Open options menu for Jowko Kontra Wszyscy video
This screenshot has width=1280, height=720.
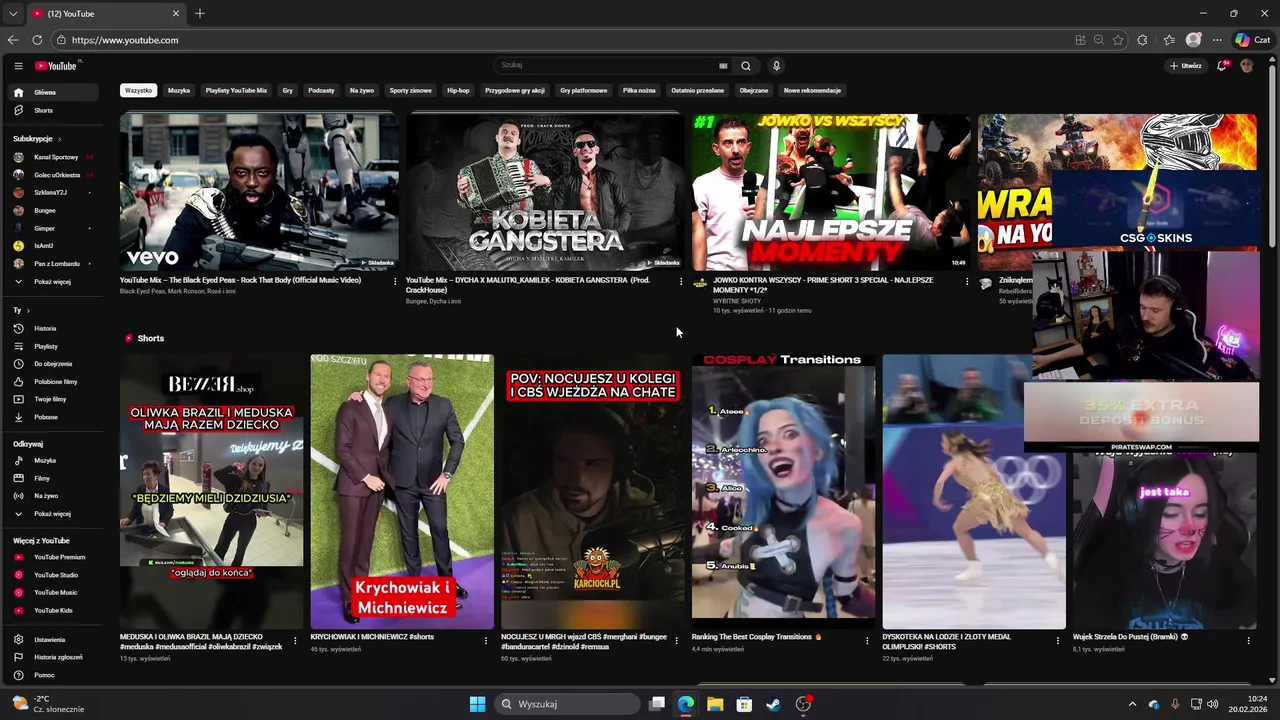tap(967, 281)
